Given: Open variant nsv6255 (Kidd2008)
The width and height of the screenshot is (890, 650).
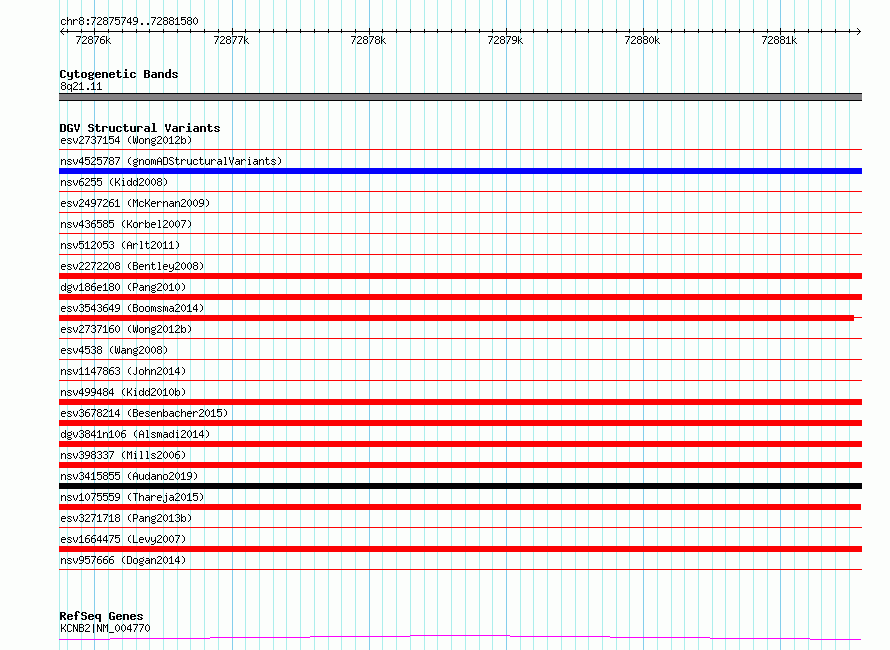Looking at the screenshot, I should pyautogui.click(x=114, y=182).
